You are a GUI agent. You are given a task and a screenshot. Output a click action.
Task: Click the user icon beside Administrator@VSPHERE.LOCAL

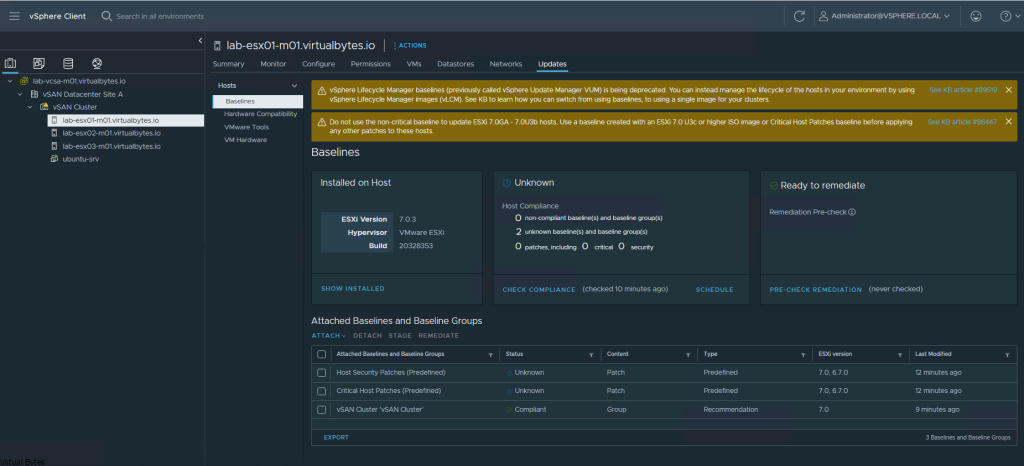824,16
